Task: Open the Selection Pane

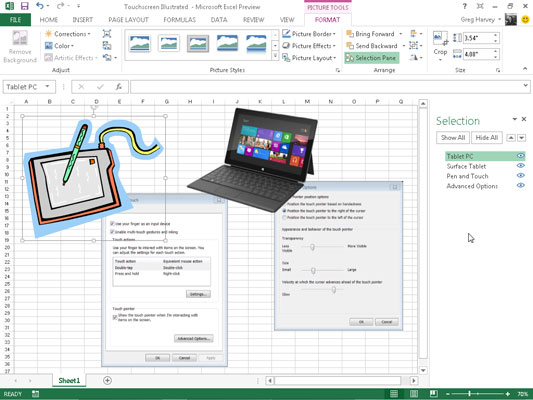Action: pos(371,58)
